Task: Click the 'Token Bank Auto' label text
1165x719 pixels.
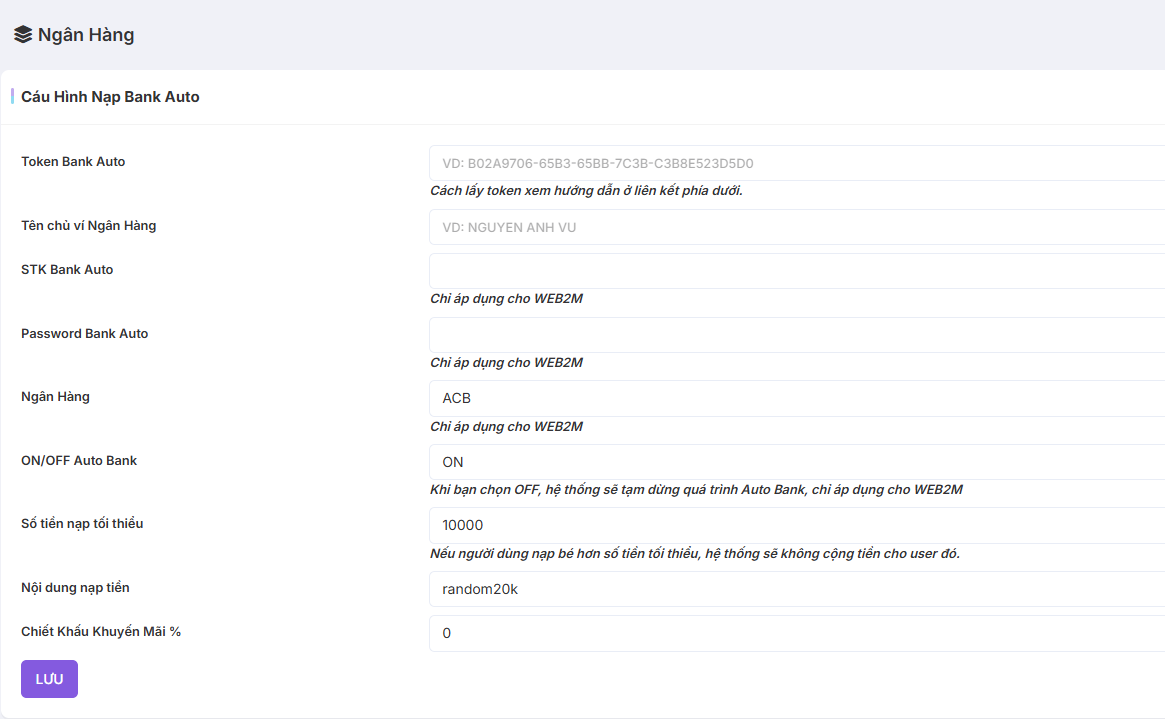Action: (73, 162)
